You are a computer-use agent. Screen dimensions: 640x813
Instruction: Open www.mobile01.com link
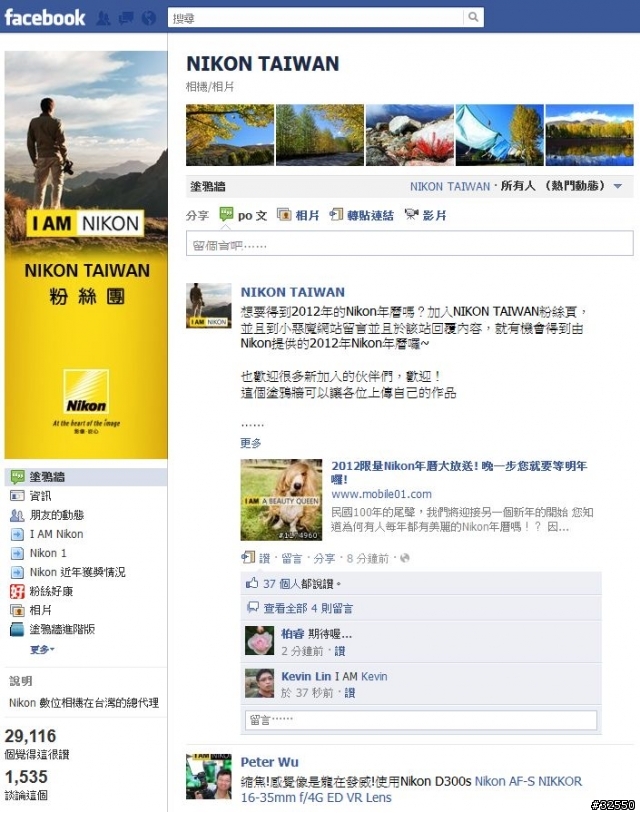[381, 494]
